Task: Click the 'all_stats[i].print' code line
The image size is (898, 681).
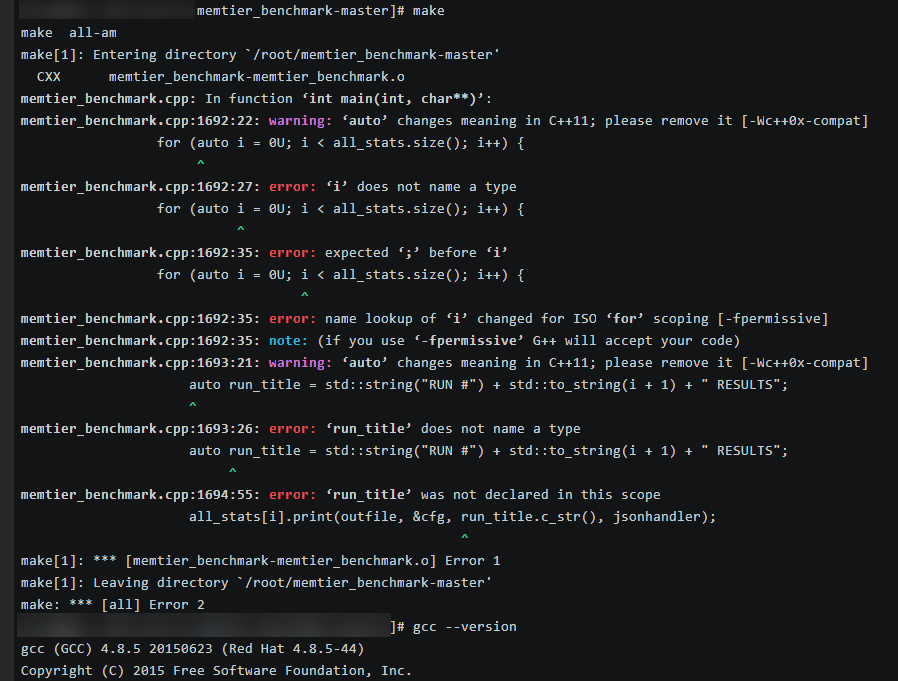Action: (452, 517)
